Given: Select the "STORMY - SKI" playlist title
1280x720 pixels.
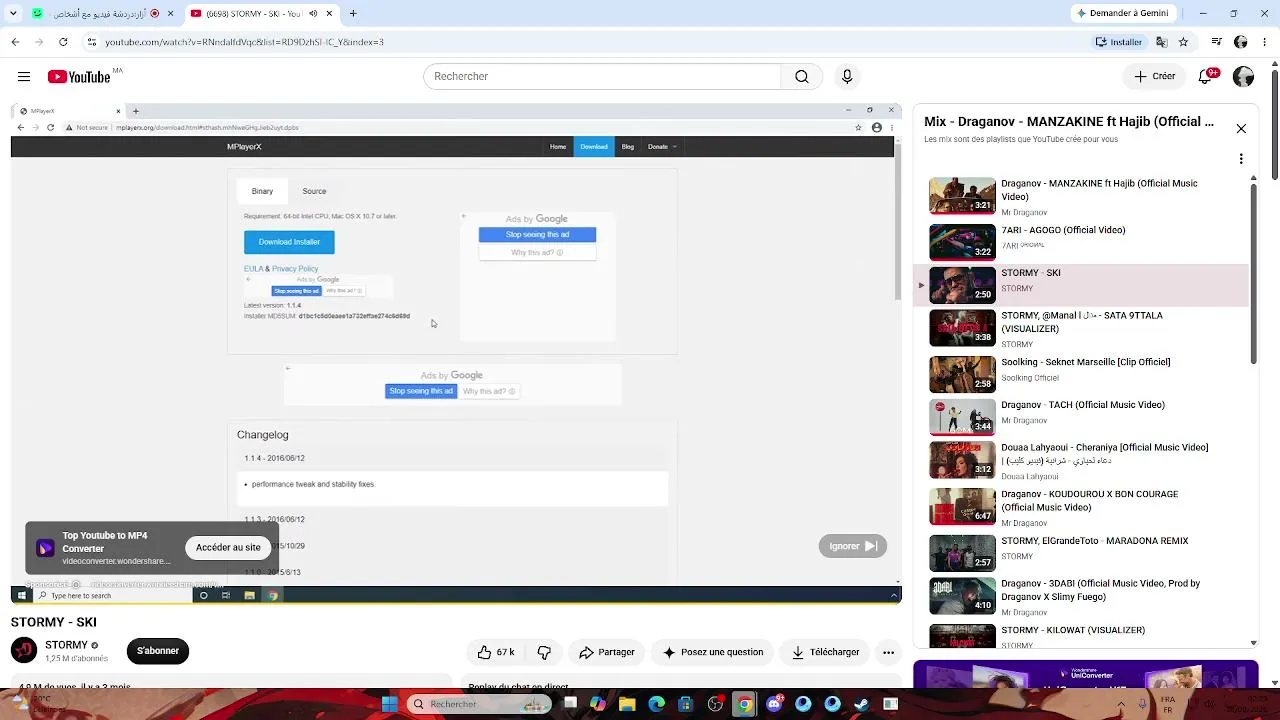Looking at the screenshot, I should [x=1031, y=273].
